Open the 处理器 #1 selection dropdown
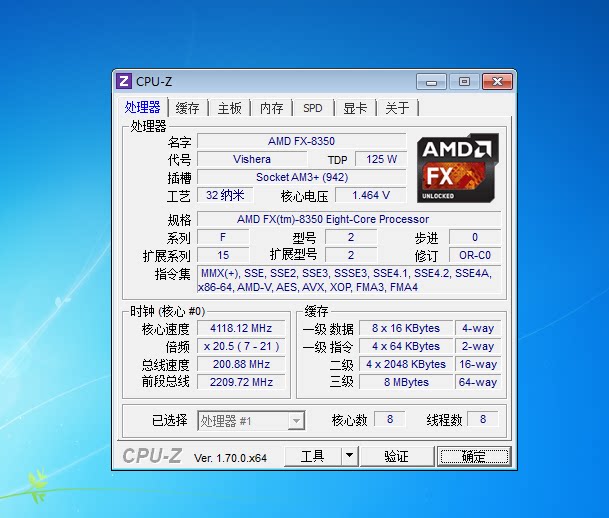Viewport: 609px width, 518px height. point(251,421)
